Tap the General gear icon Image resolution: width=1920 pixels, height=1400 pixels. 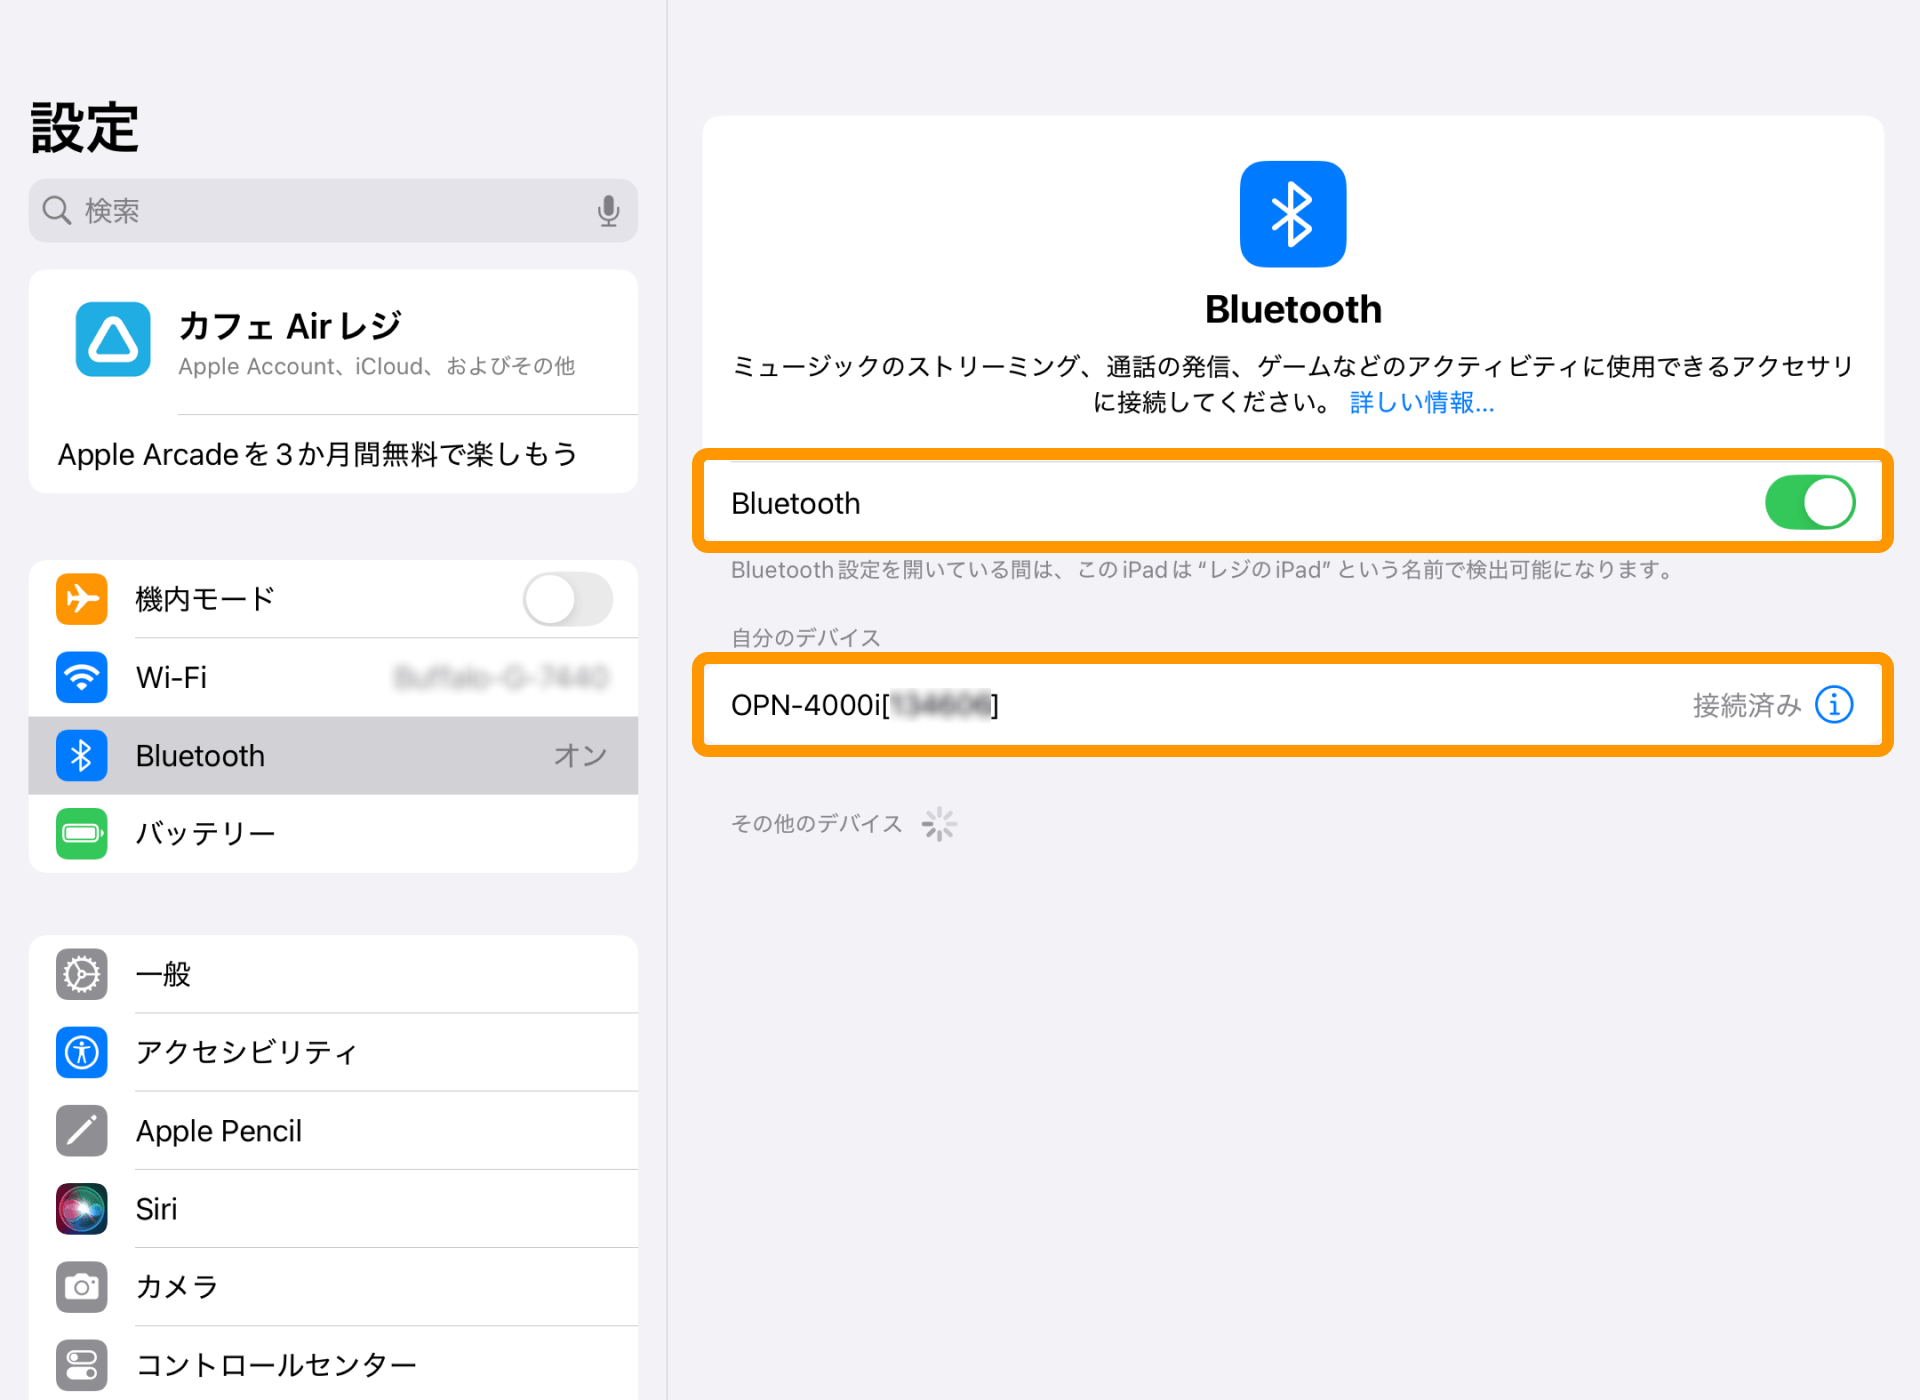click(82, 974)
